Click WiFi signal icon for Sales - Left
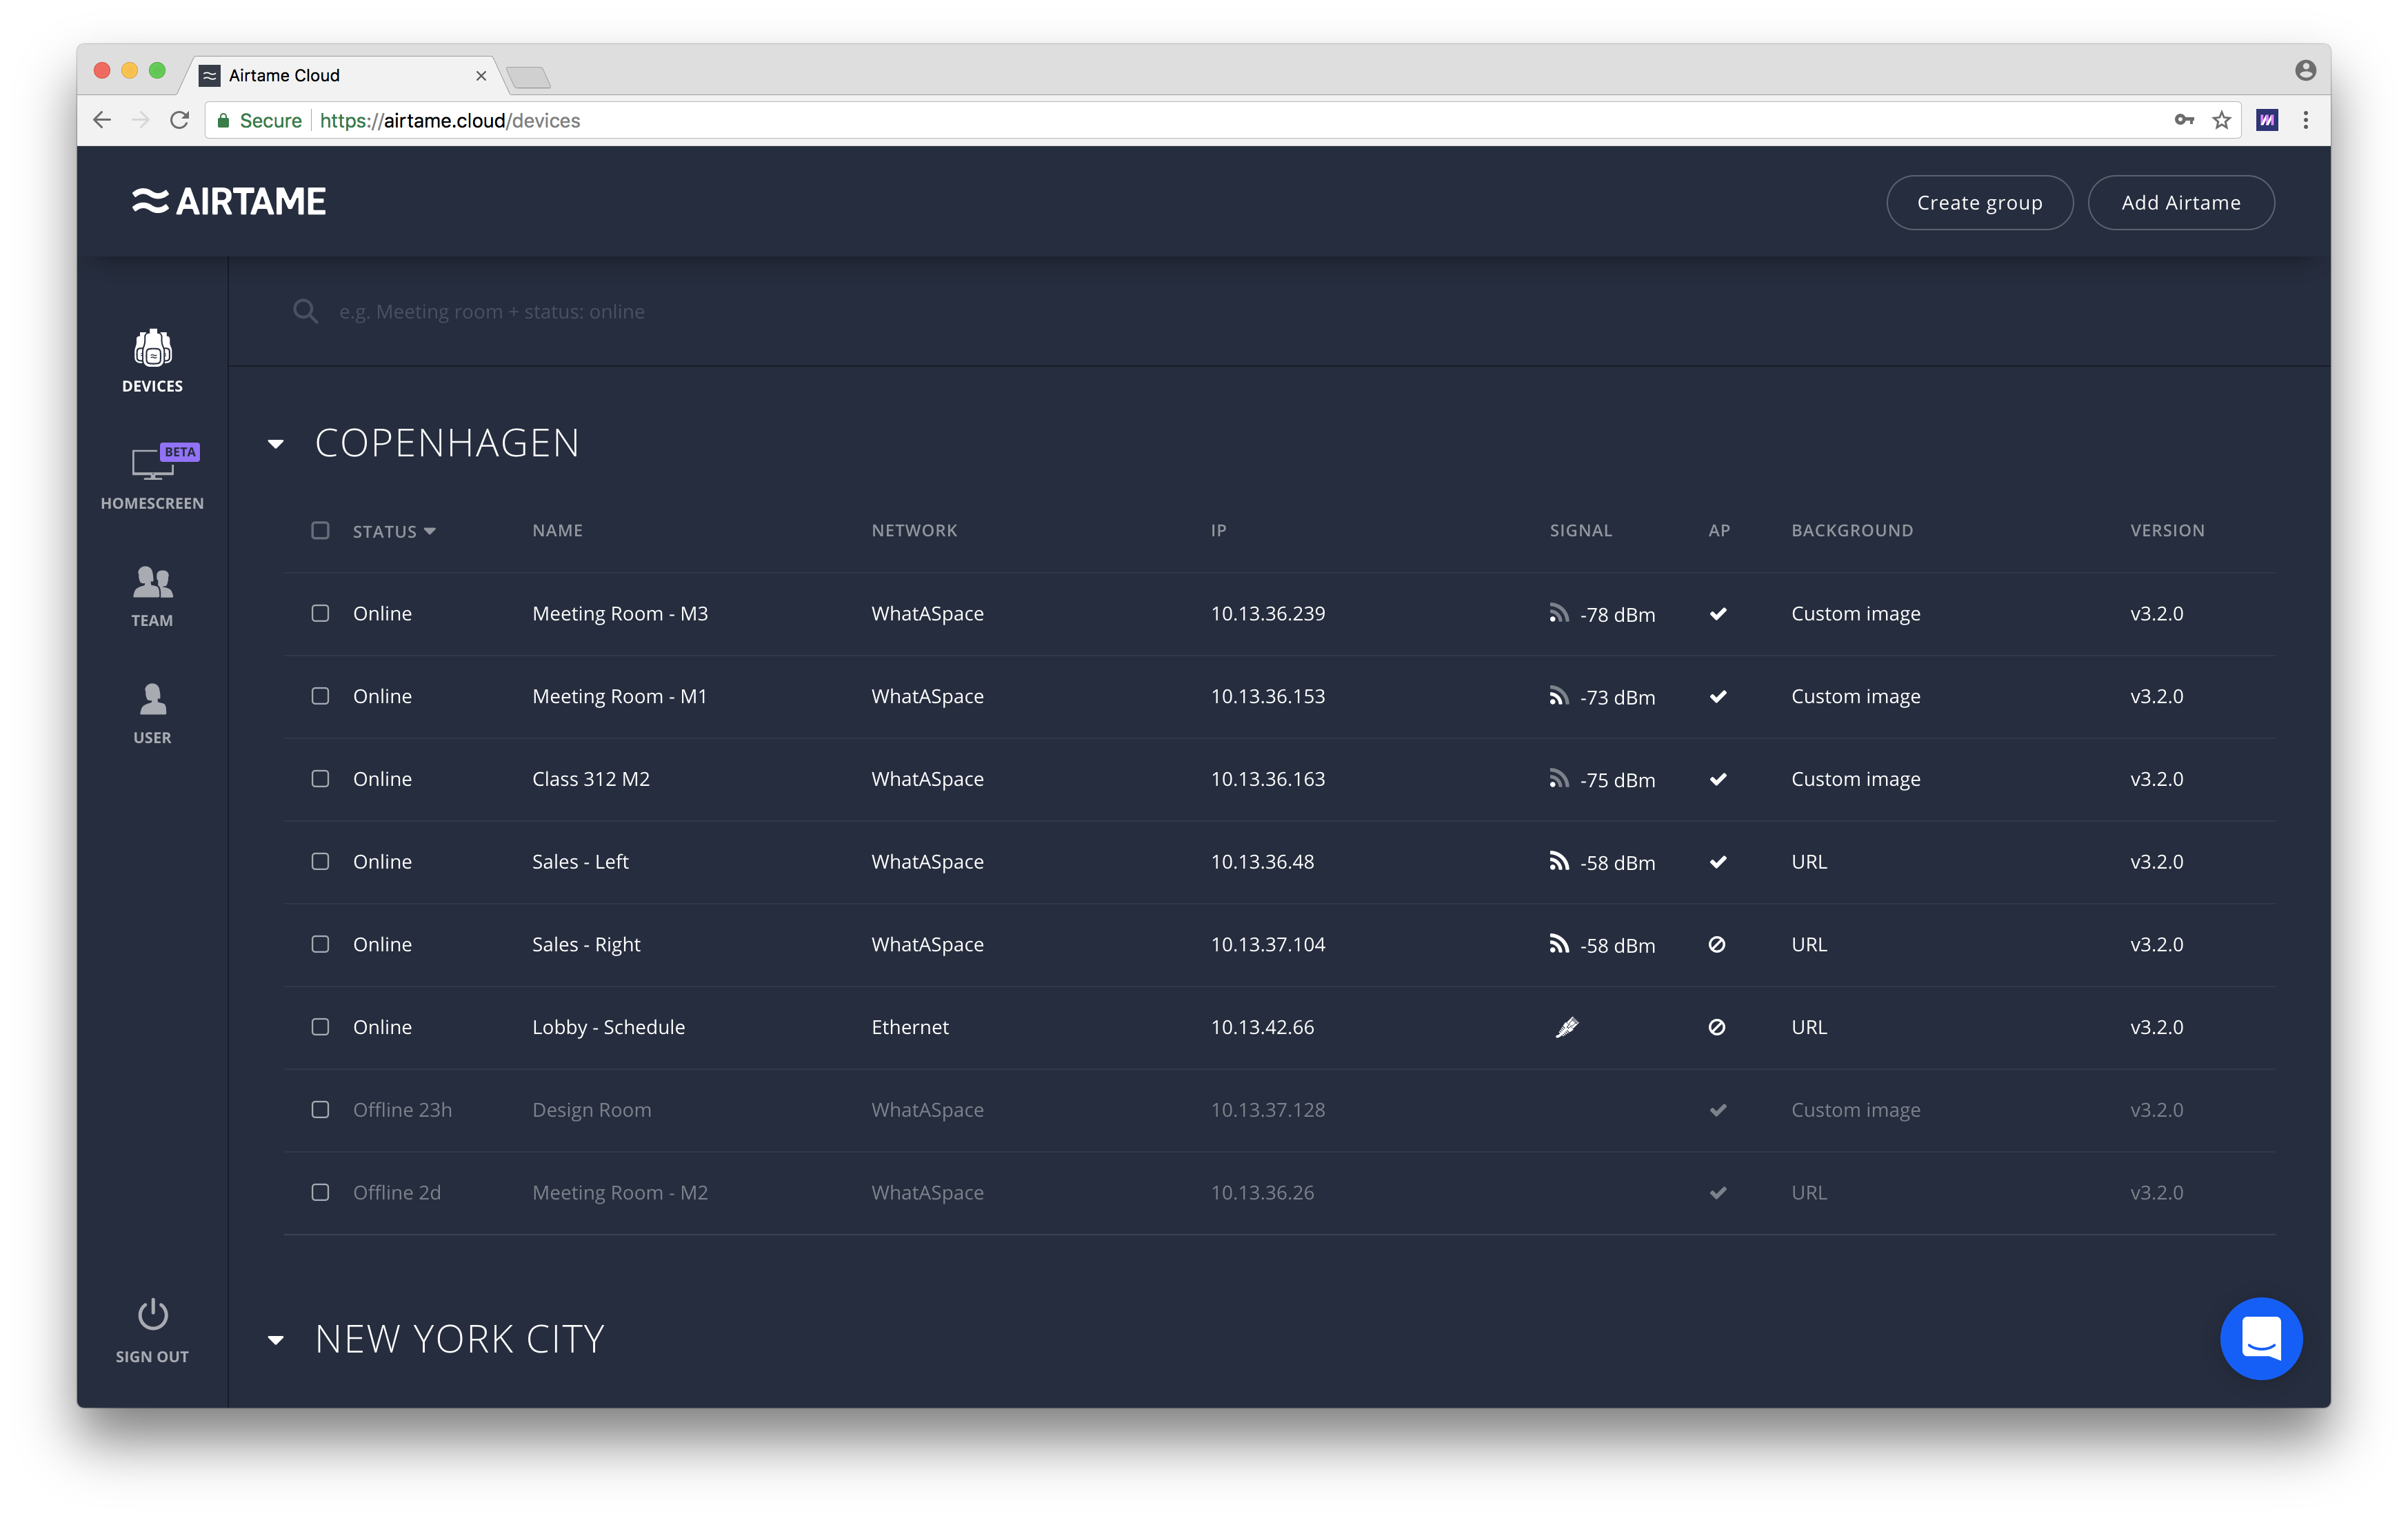 click(1558, 861)
